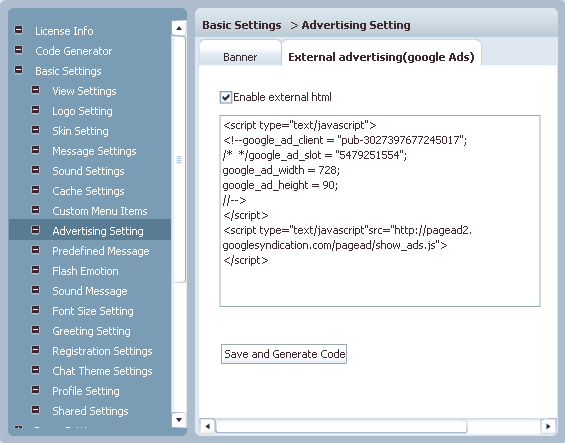The width and height of the screenshot is (565, 443).
Task: Click Basic Settings in breadcrumb header
Action: 241,25
